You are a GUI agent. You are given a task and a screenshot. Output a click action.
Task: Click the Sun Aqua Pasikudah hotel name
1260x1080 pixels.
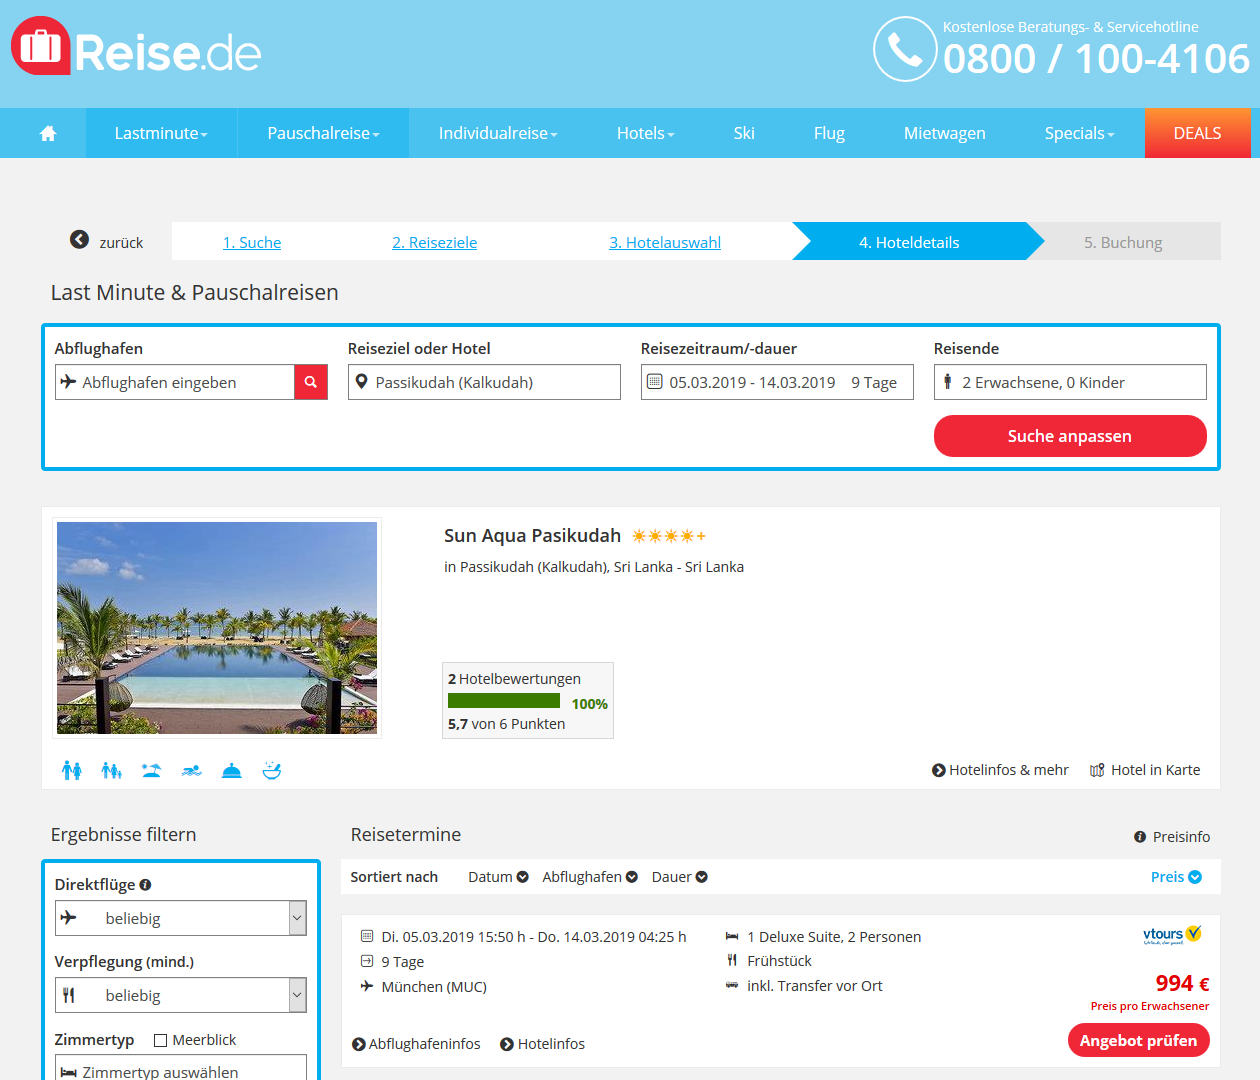(532, 536)
